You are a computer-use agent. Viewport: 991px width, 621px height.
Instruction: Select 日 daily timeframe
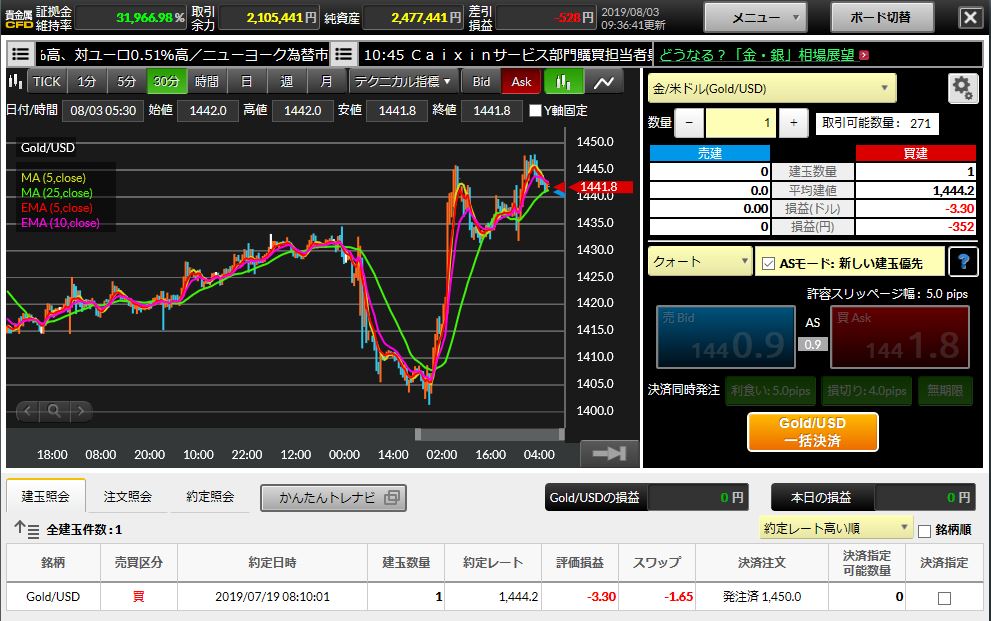pos(246,81)
